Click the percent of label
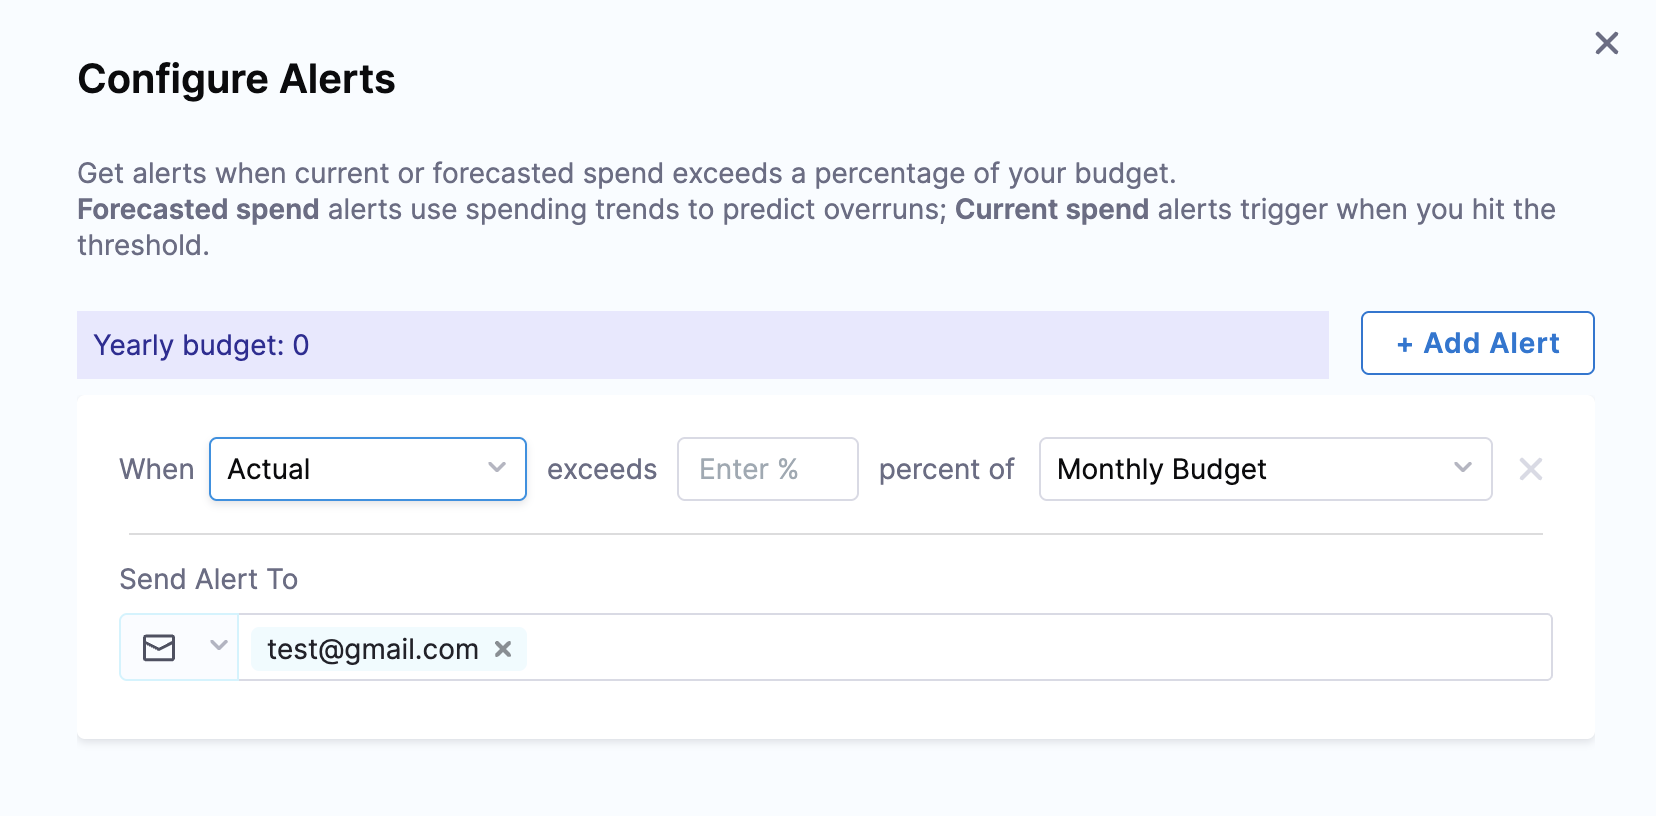The image size is (1656, 816). click(946, 469)
